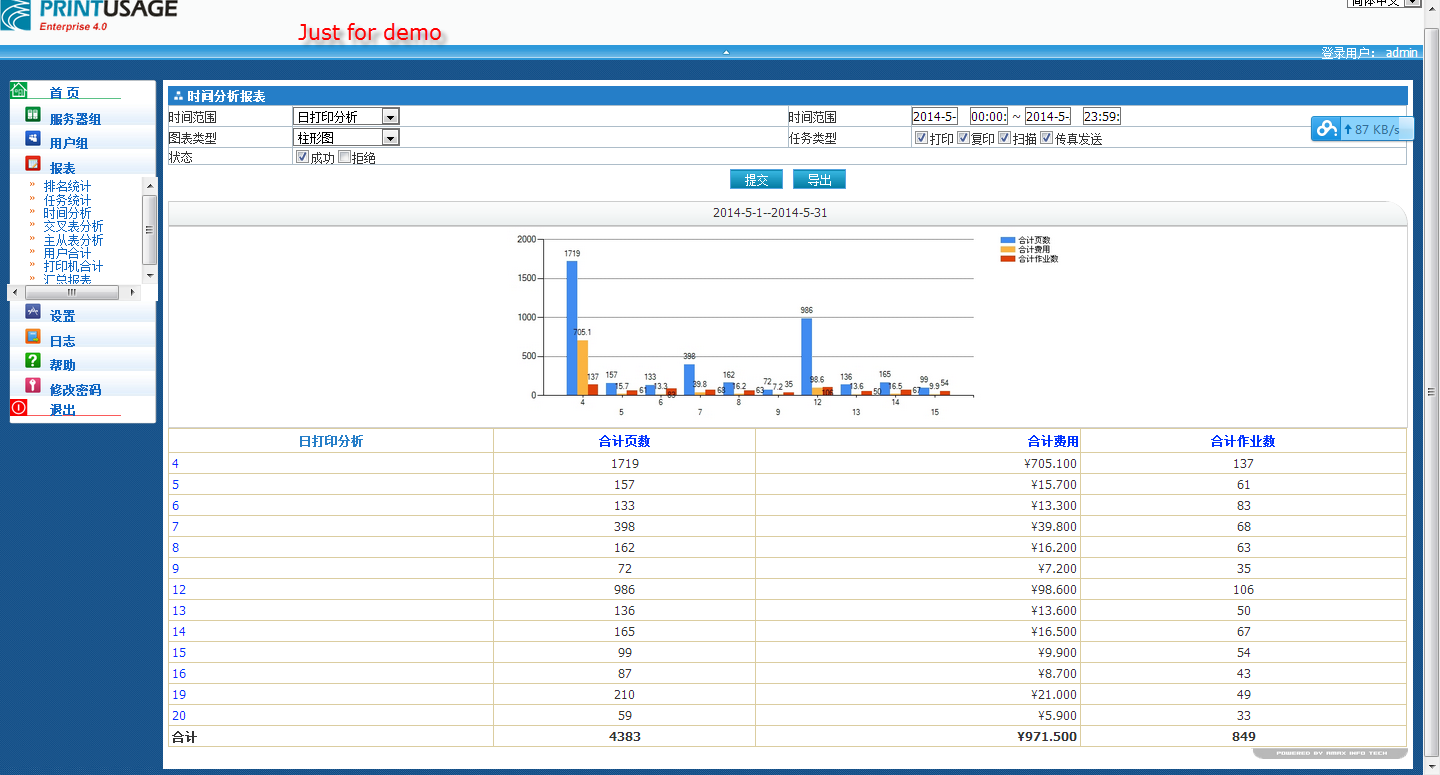The width and height of the screenshot is (1440, 775).
Task: Uncheck the 复印 task type checkbox
Action: 964,138
